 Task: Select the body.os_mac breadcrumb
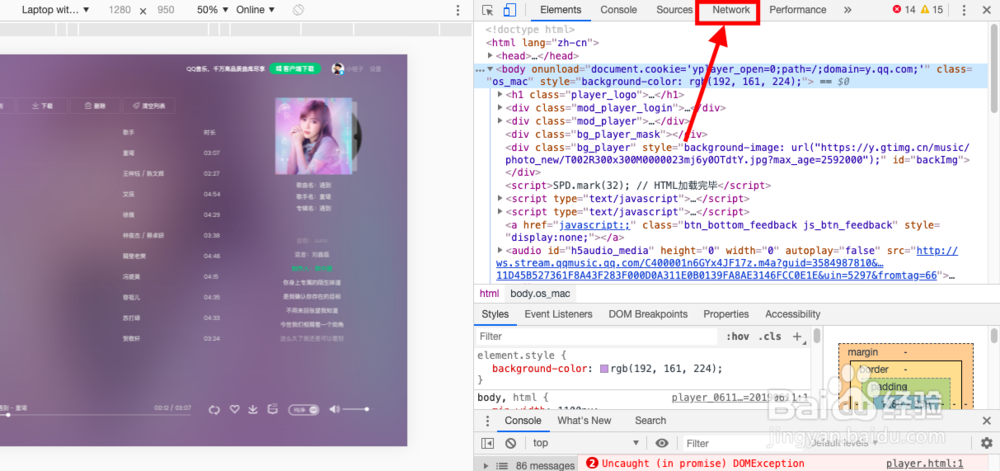point(540,294)
